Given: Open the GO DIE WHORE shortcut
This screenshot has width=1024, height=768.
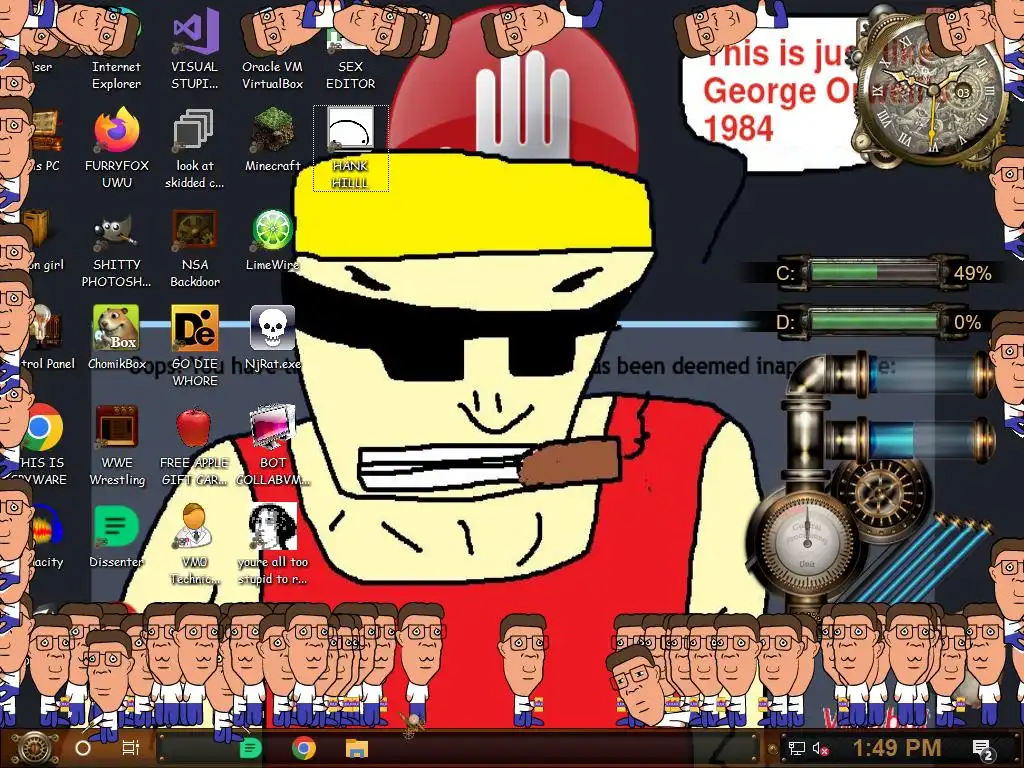Looking at the screenshot, I should click(195, 346).
